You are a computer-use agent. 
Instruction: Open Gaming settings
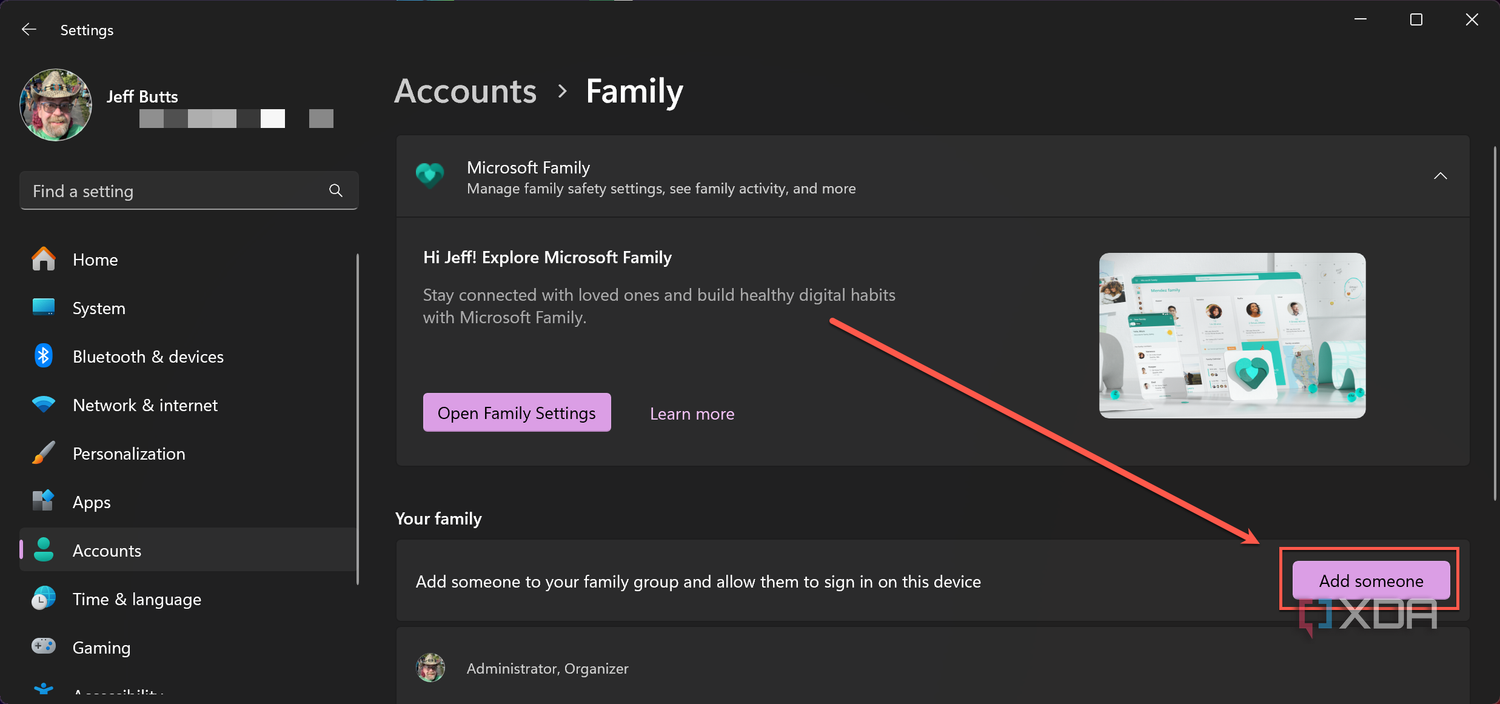tap(189, 648)
